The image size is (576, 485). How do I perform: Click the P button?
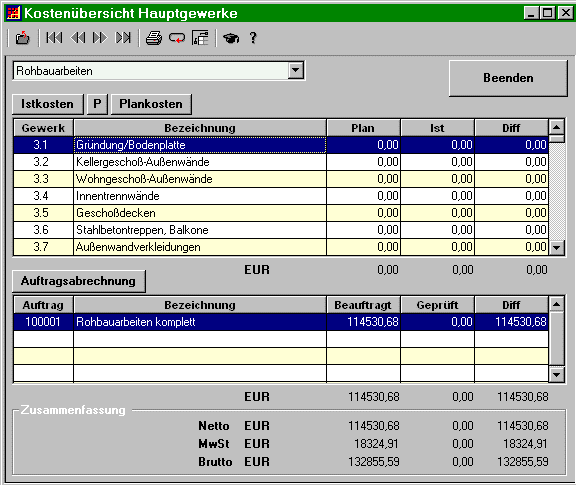(97, 104)
